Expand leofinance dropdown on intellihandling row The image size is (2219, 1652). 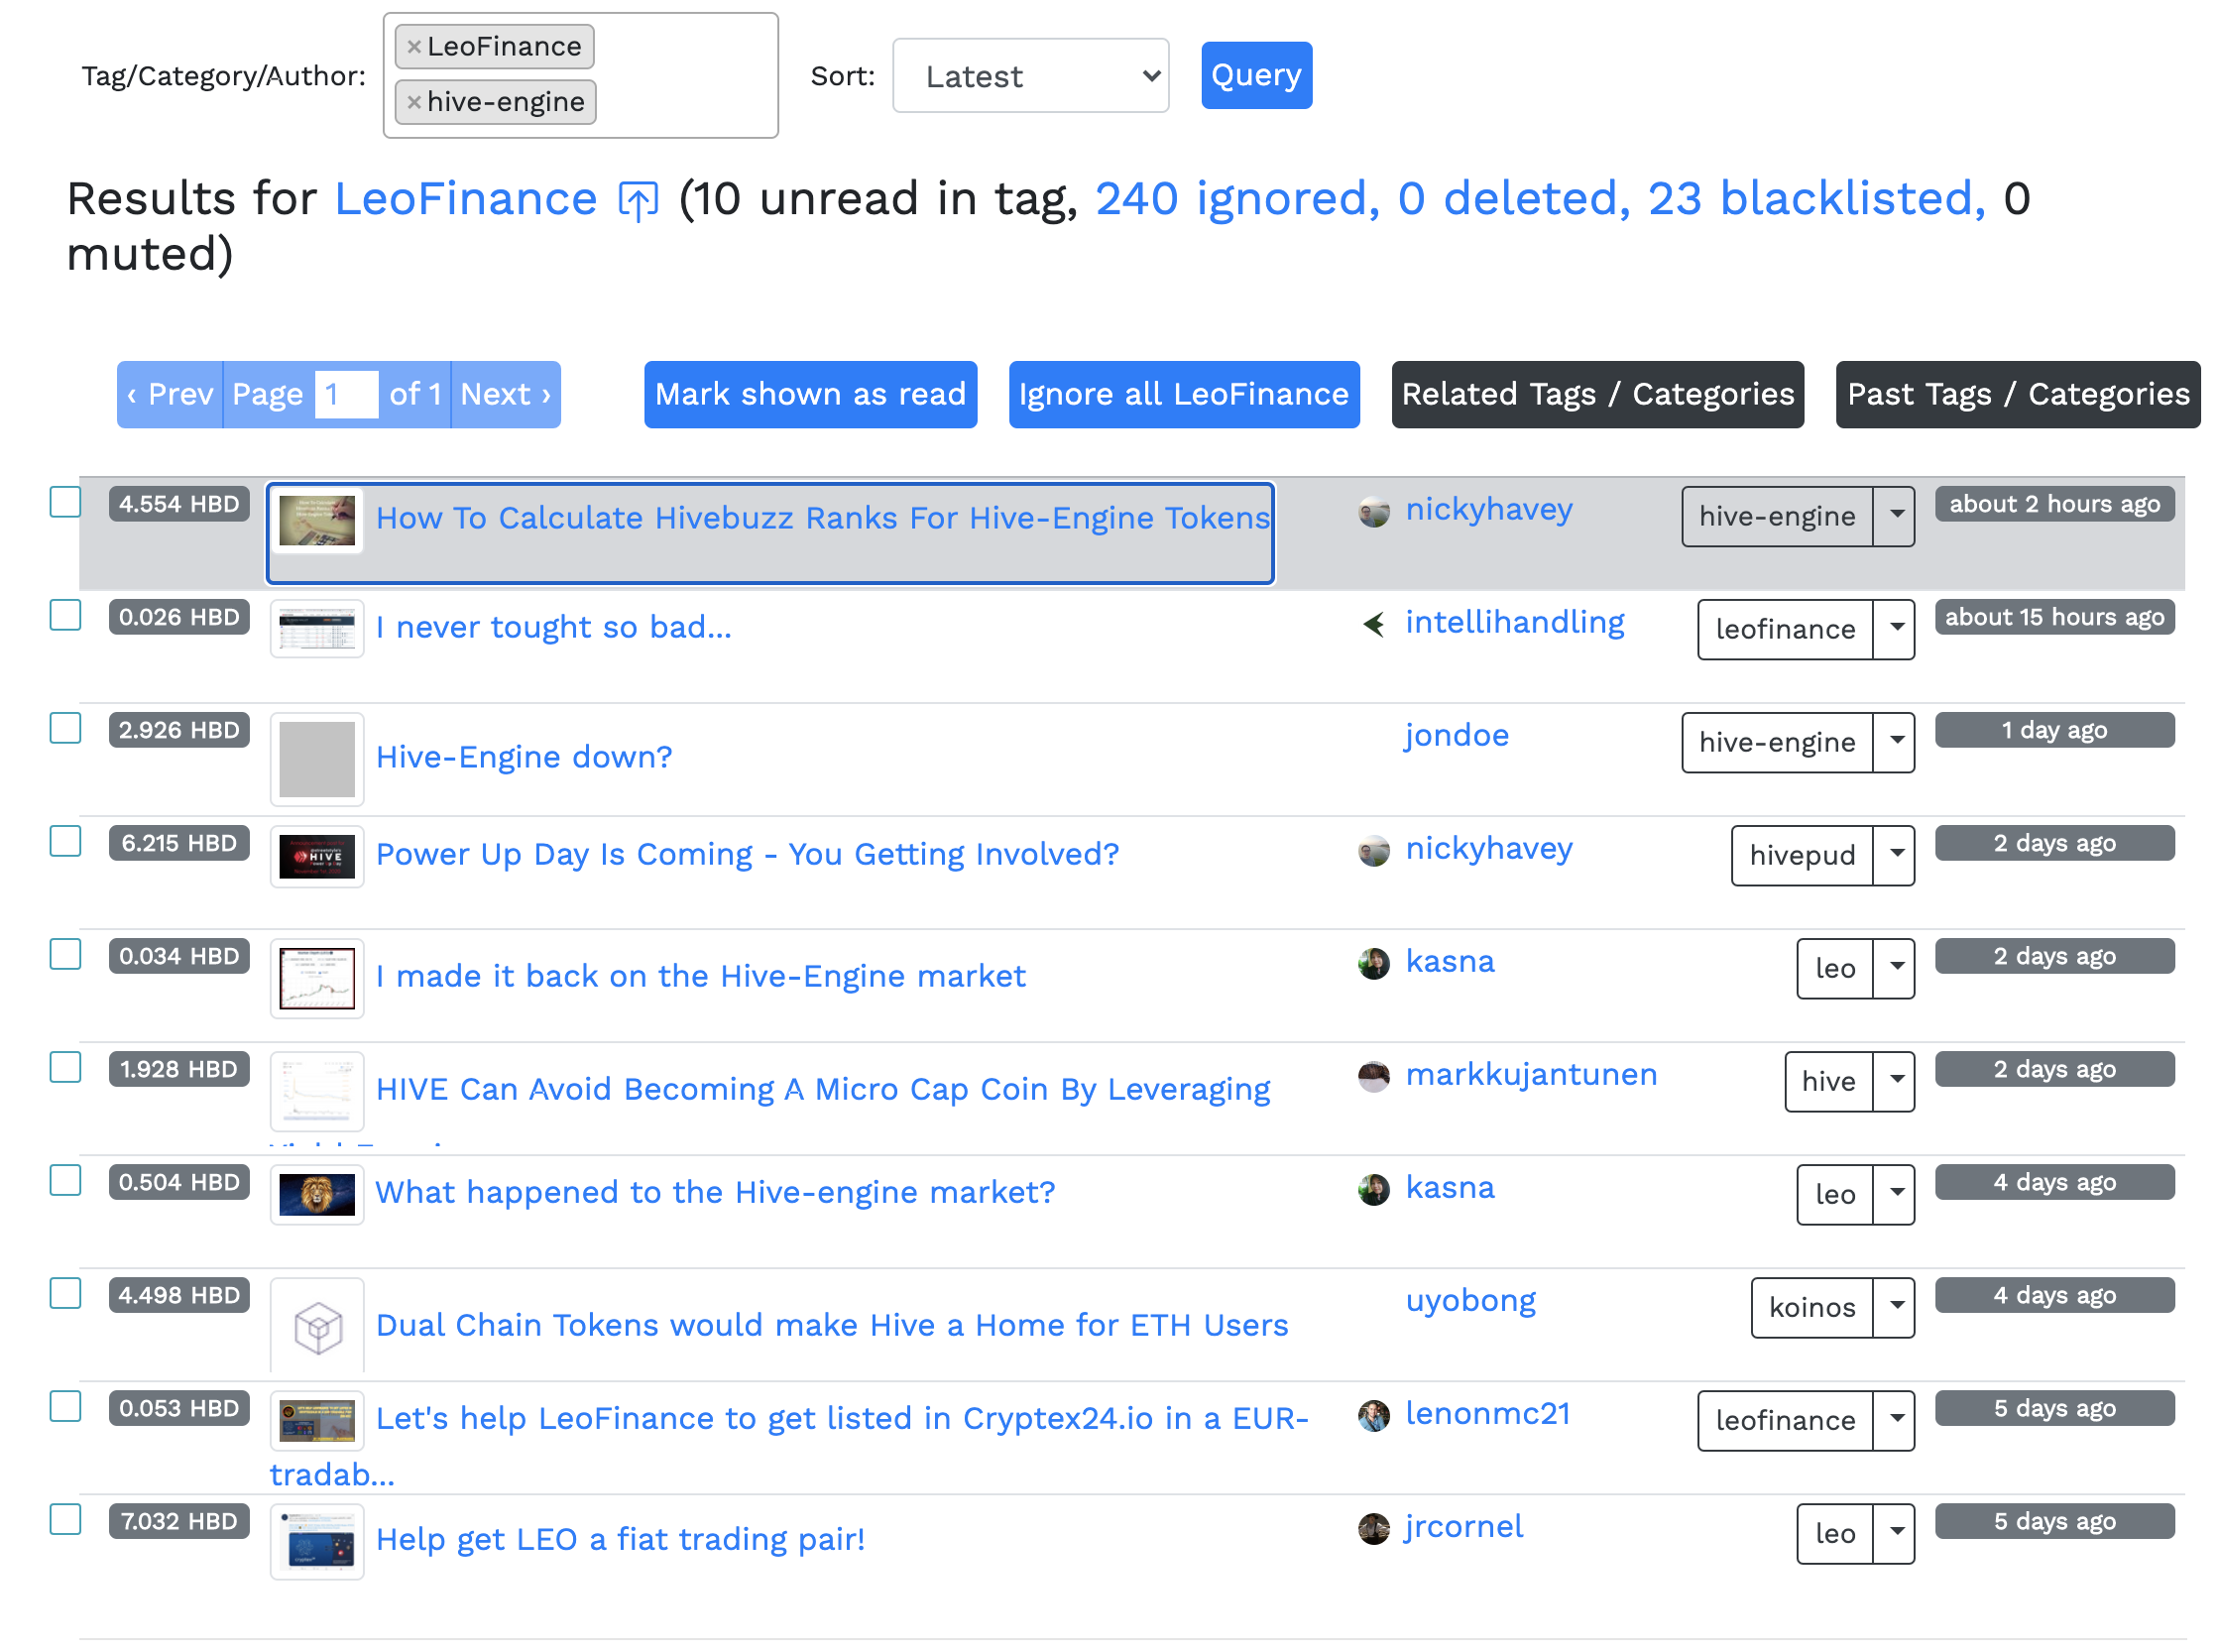1893,629
